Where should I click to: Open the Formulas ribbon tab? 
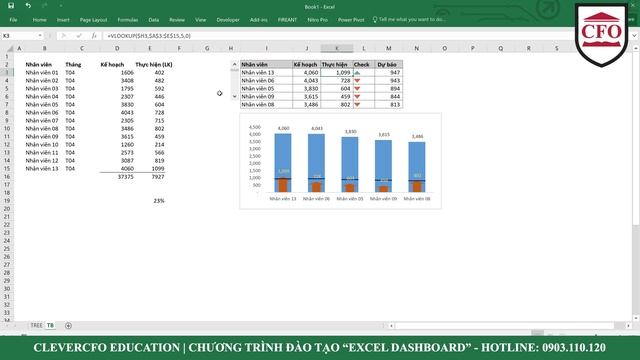[x=128, y=20]
